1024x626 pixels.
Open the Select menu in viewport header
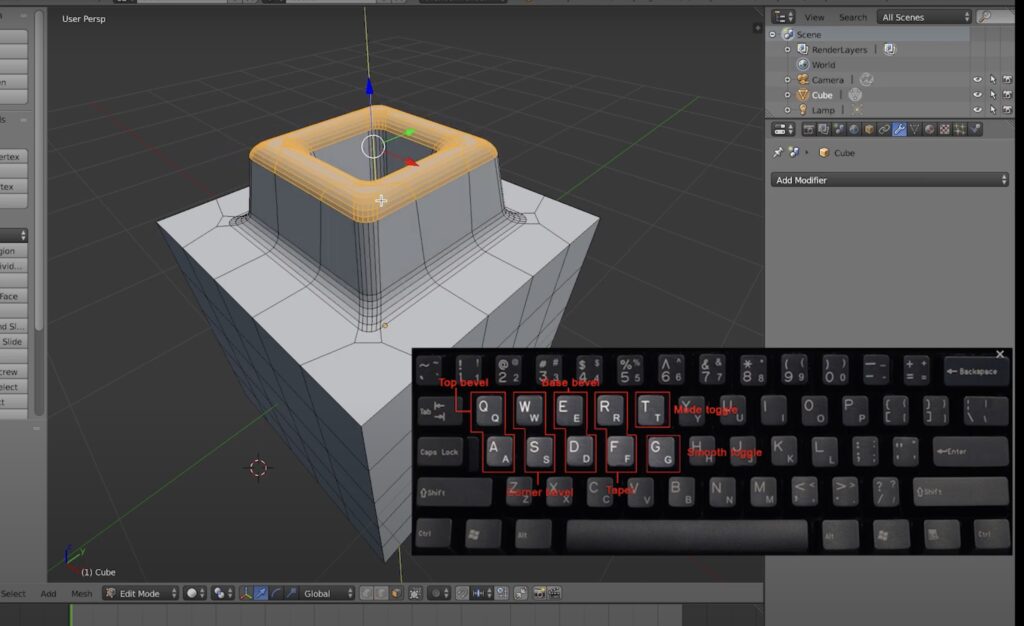[x=13, y=593]
